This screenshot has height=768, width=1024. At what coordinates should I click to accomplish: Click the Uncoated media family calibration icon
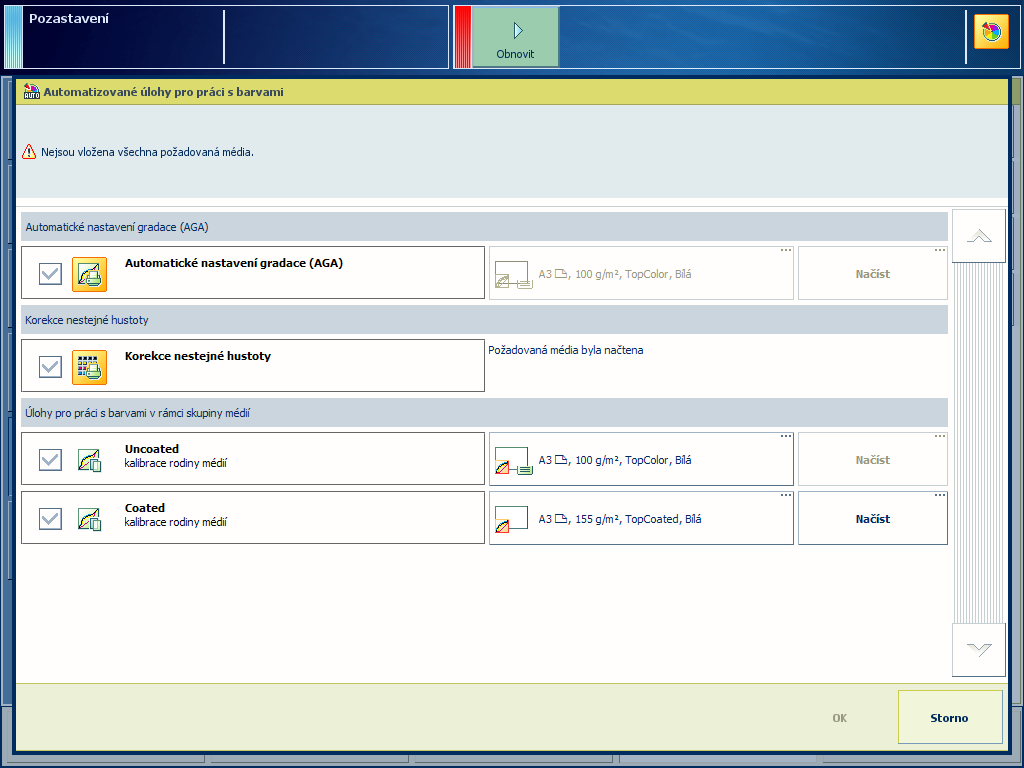point(89,460)
